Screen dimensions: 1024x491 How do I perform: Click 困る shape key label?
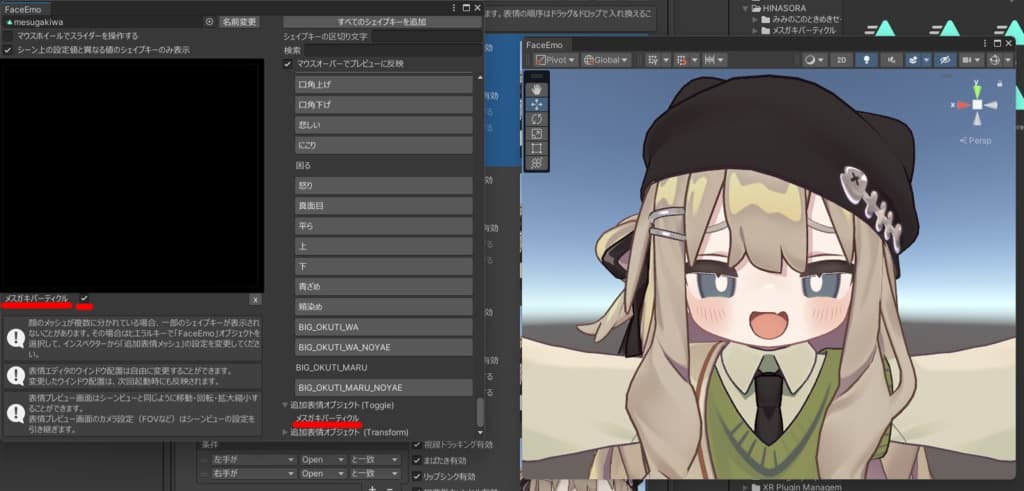[x=303, y=166]
